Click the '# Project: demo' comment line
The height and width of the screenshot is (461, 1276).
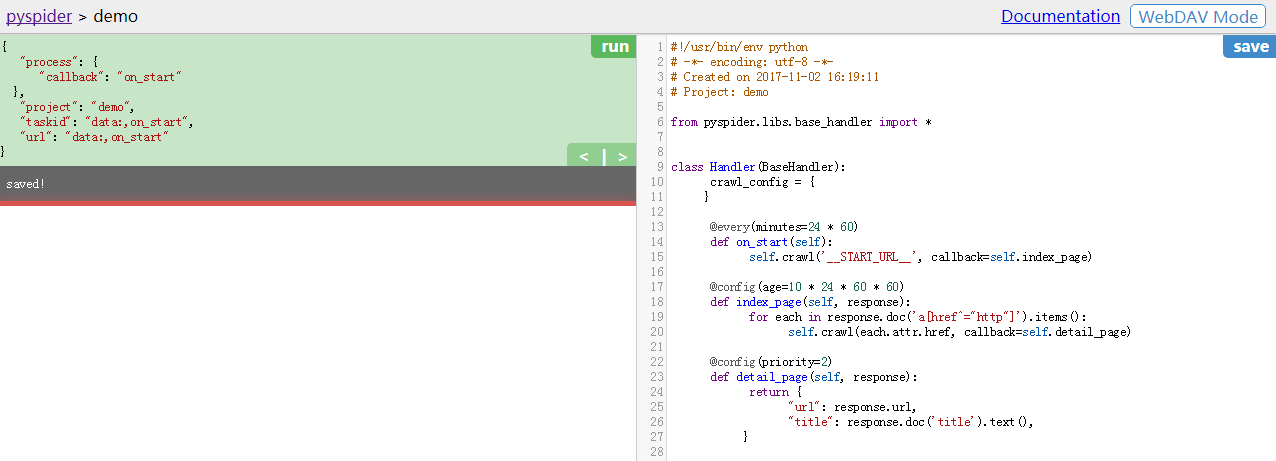[720, 92]
